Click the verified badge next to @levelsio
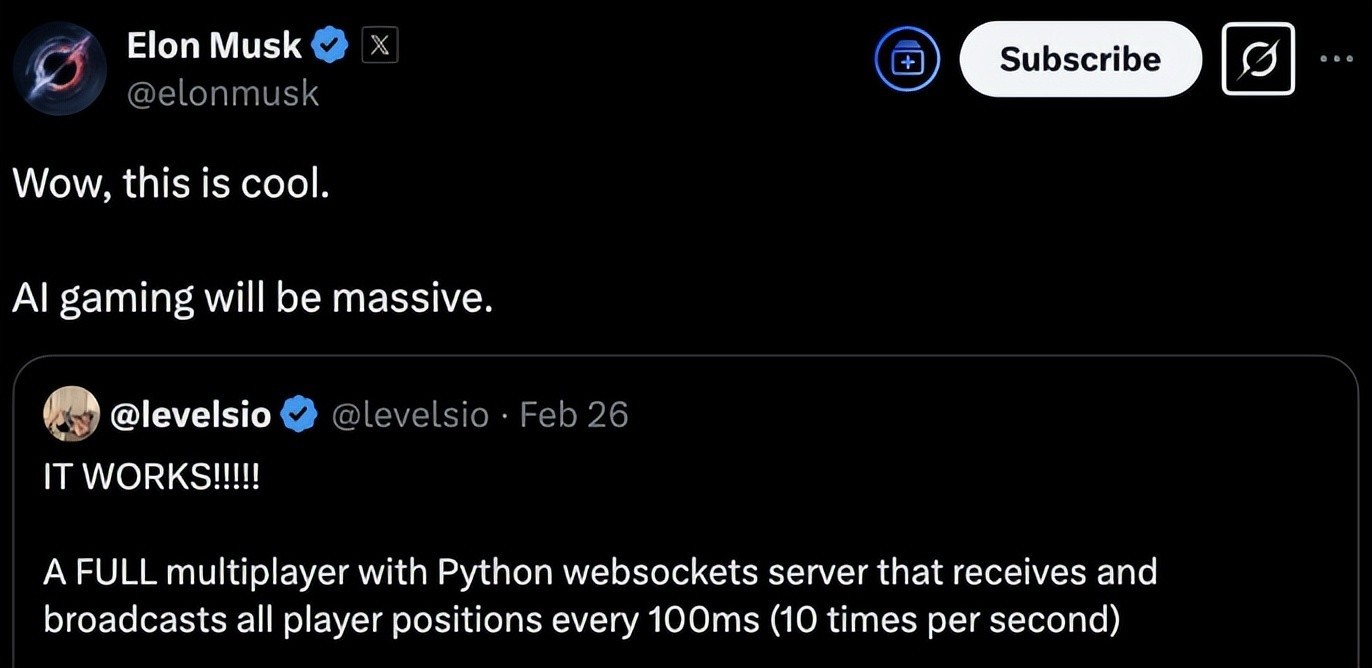1372x668 pixels. tap(297, 414)
